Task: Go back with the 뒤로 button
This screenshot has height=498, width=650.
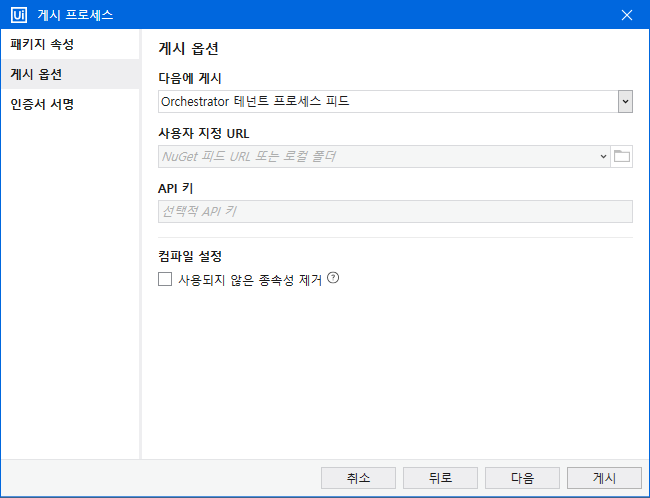Action: (440, 478)
